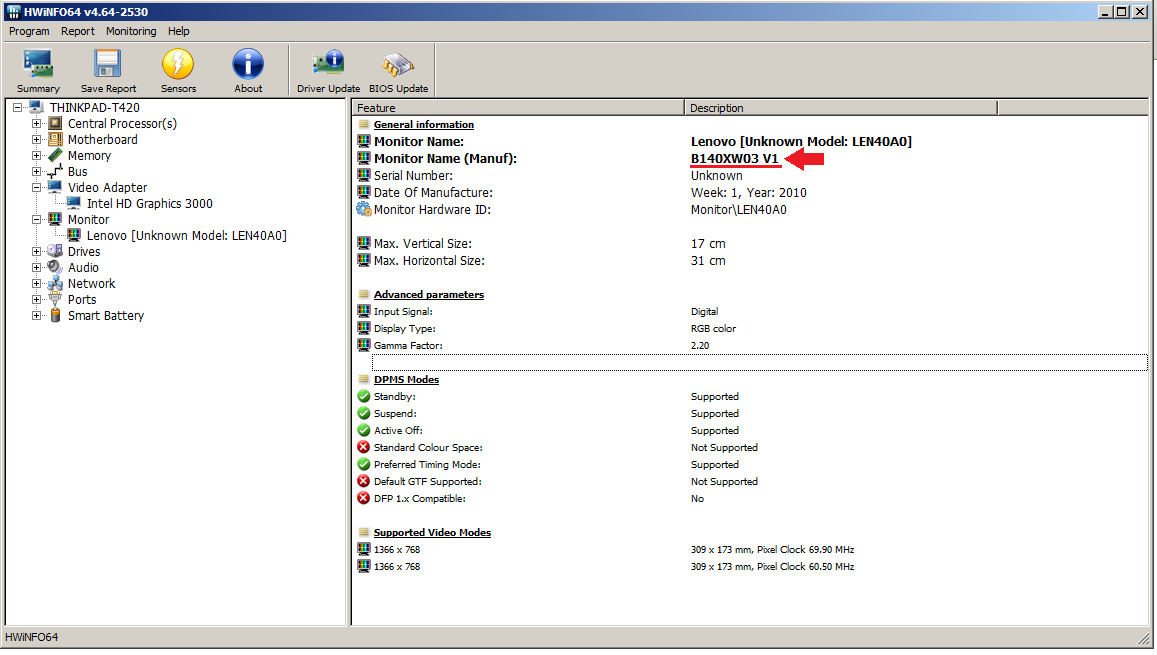Viewport: 1157px width, 655px height.
Task: Expand the Smart Battery node
Action: (36, 315)
